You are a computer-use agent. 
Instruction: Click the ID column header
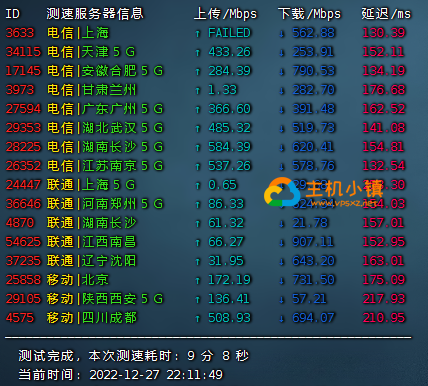click(12, 14)
